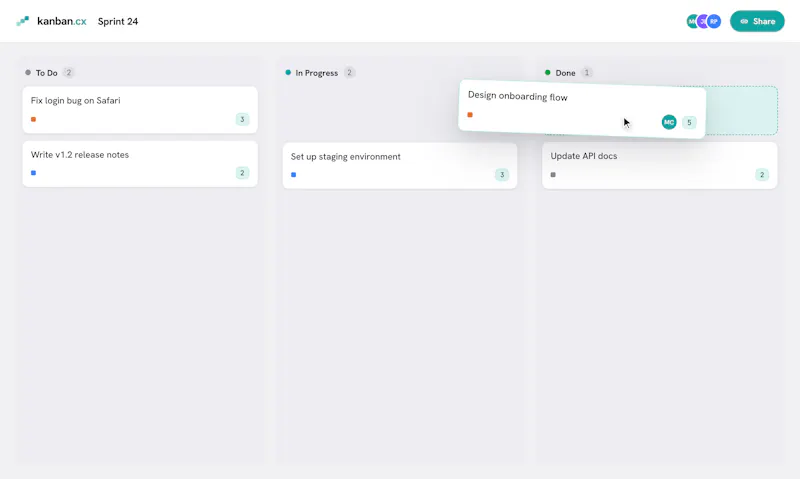The height and width of the screenshot is (479, 800).
Task: Click the kanban.cx logo icon
Action: pyautogui.click(x=22, y=21)
